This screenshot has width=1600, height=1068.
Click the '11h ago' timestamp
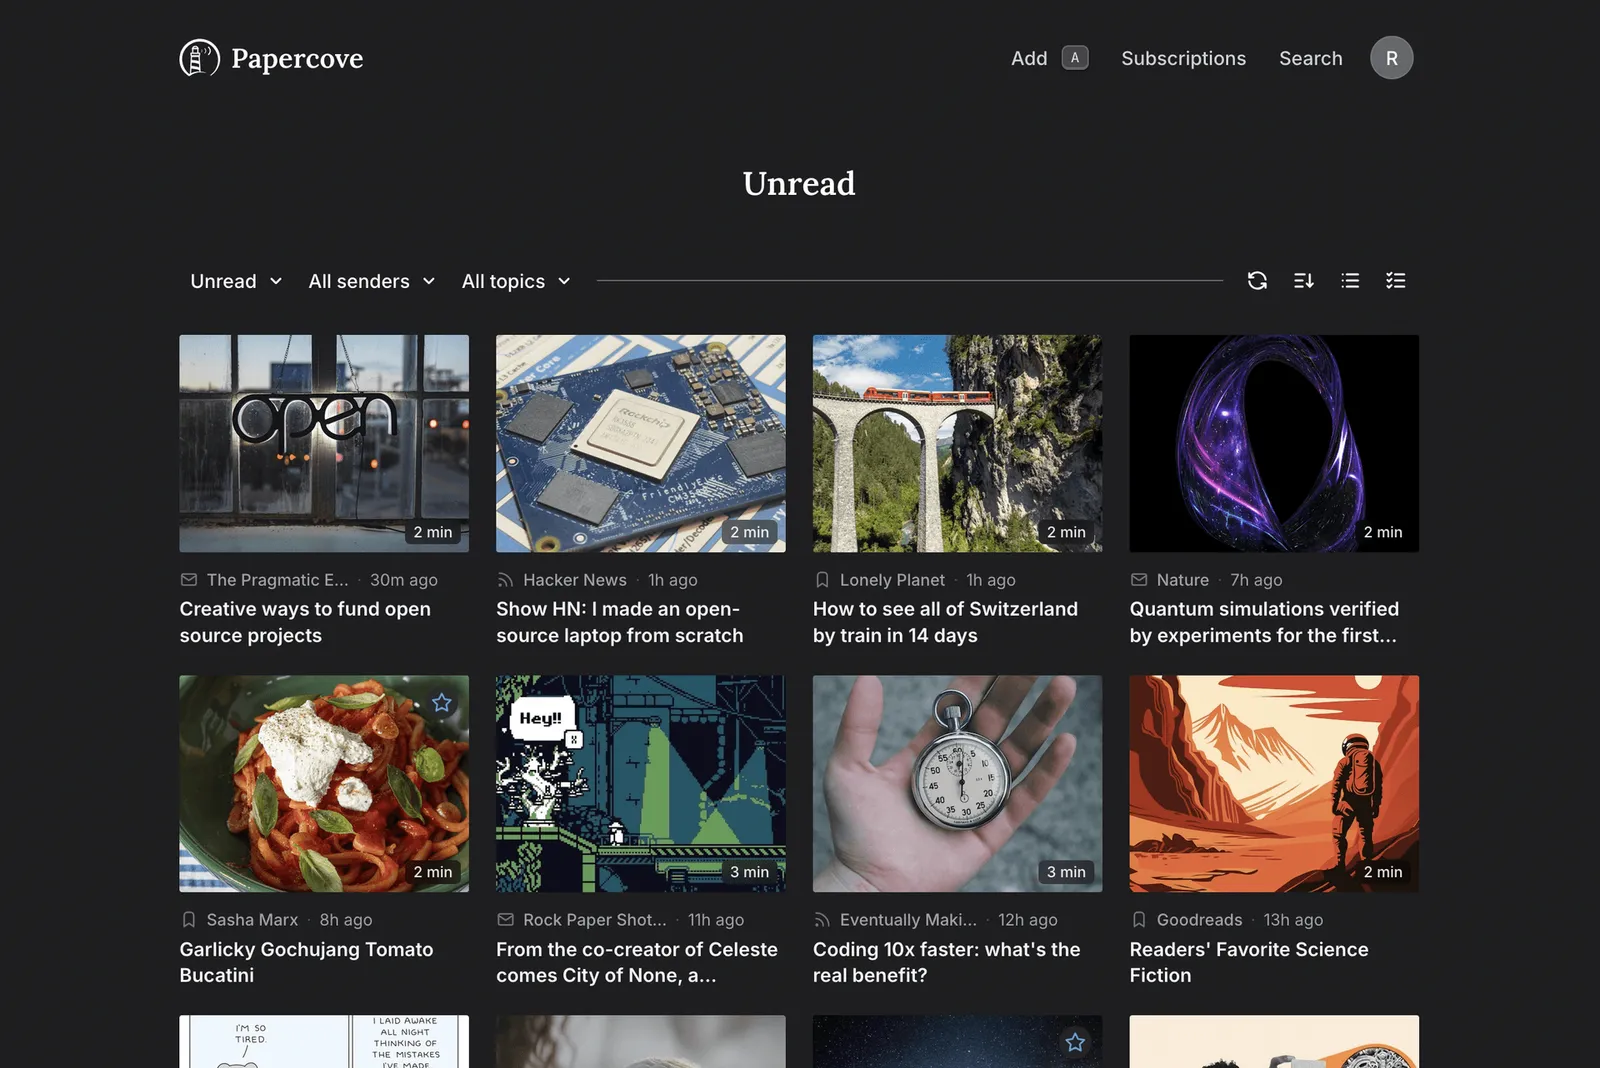click(716, 920)
